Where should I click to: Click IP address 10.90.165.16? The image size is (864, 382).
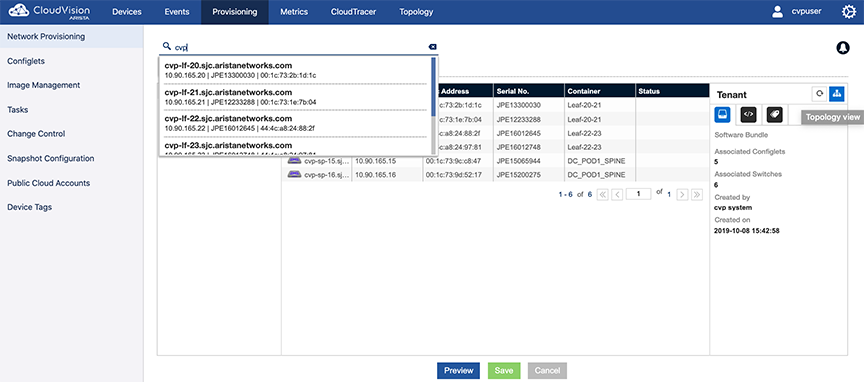(x=376, y=174)
